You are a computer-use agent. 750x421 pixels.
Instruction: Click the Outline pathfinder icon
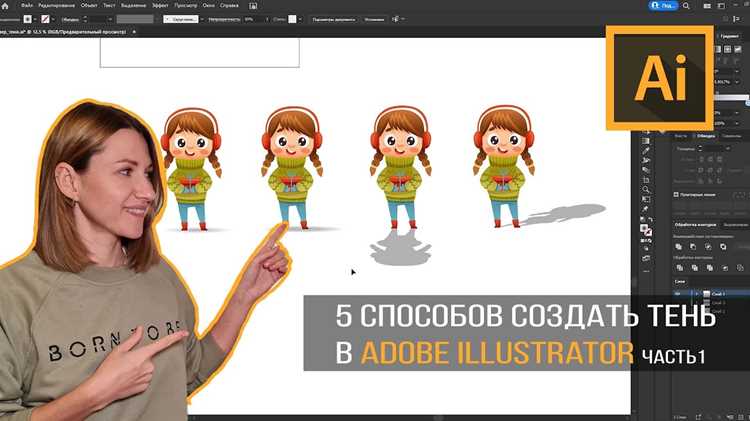740,268
